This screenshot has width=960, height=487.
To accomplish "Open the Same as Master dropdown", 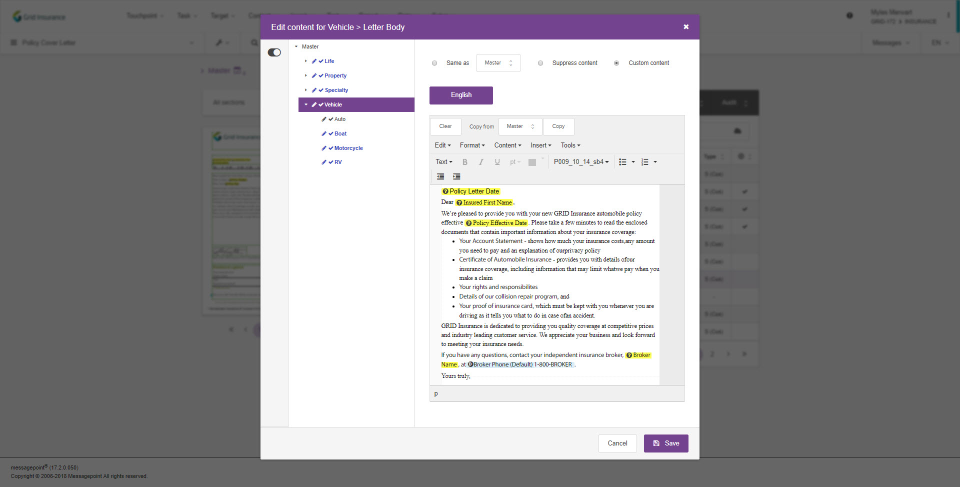I will (x=498, y=63).
